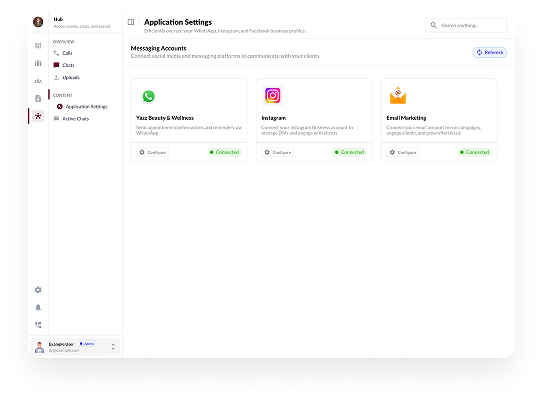
Task: Configure the Instagram account
Action: [x=277, y=152]
